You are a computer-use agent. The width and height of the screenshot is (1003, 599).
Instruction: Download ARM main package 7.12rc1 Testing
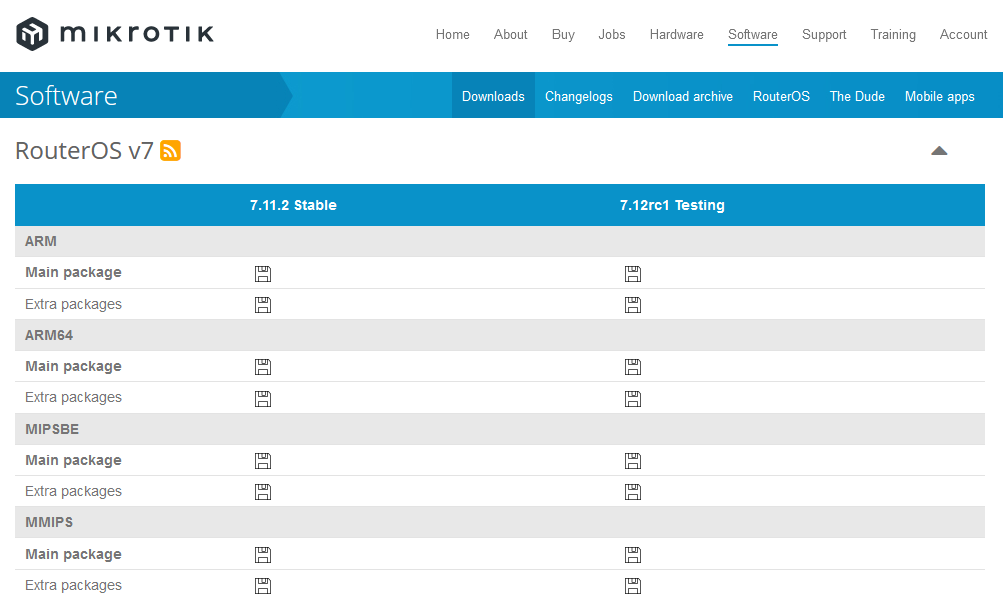[x=633, y=274]
